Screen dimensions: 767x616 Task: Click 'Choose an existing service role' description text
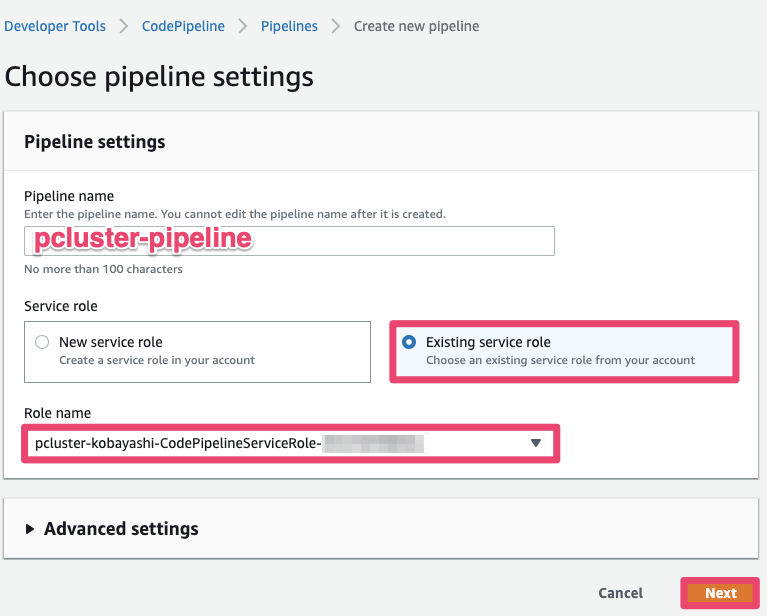pos(560,360)
